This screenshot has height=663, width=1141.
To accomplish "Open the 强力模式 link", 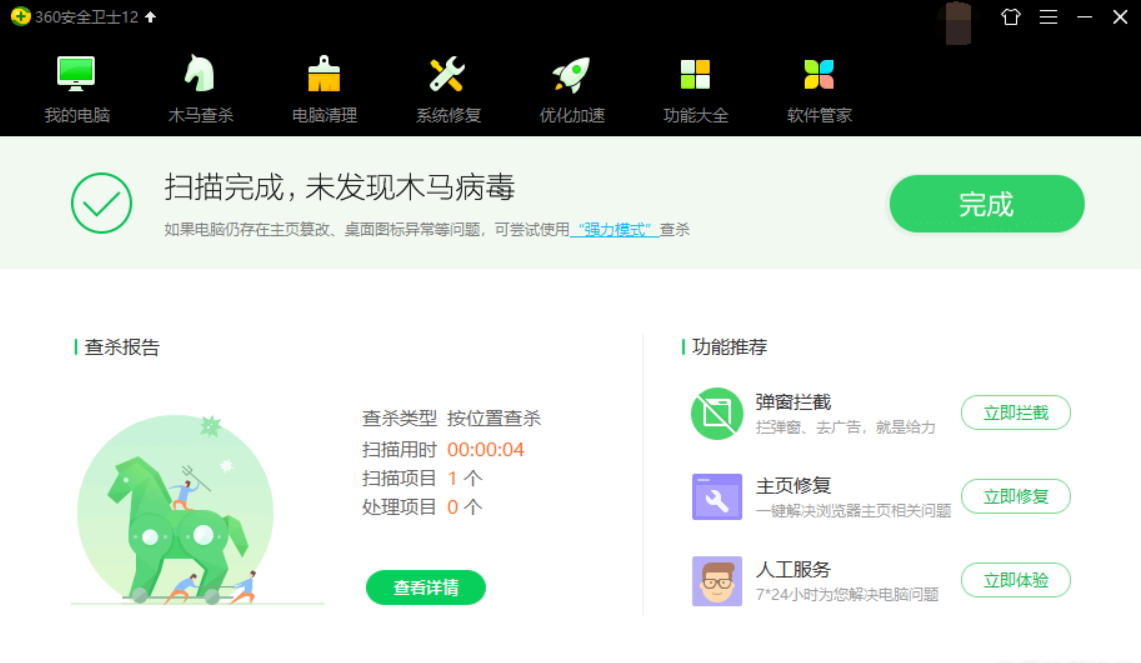I will point(614,230).
